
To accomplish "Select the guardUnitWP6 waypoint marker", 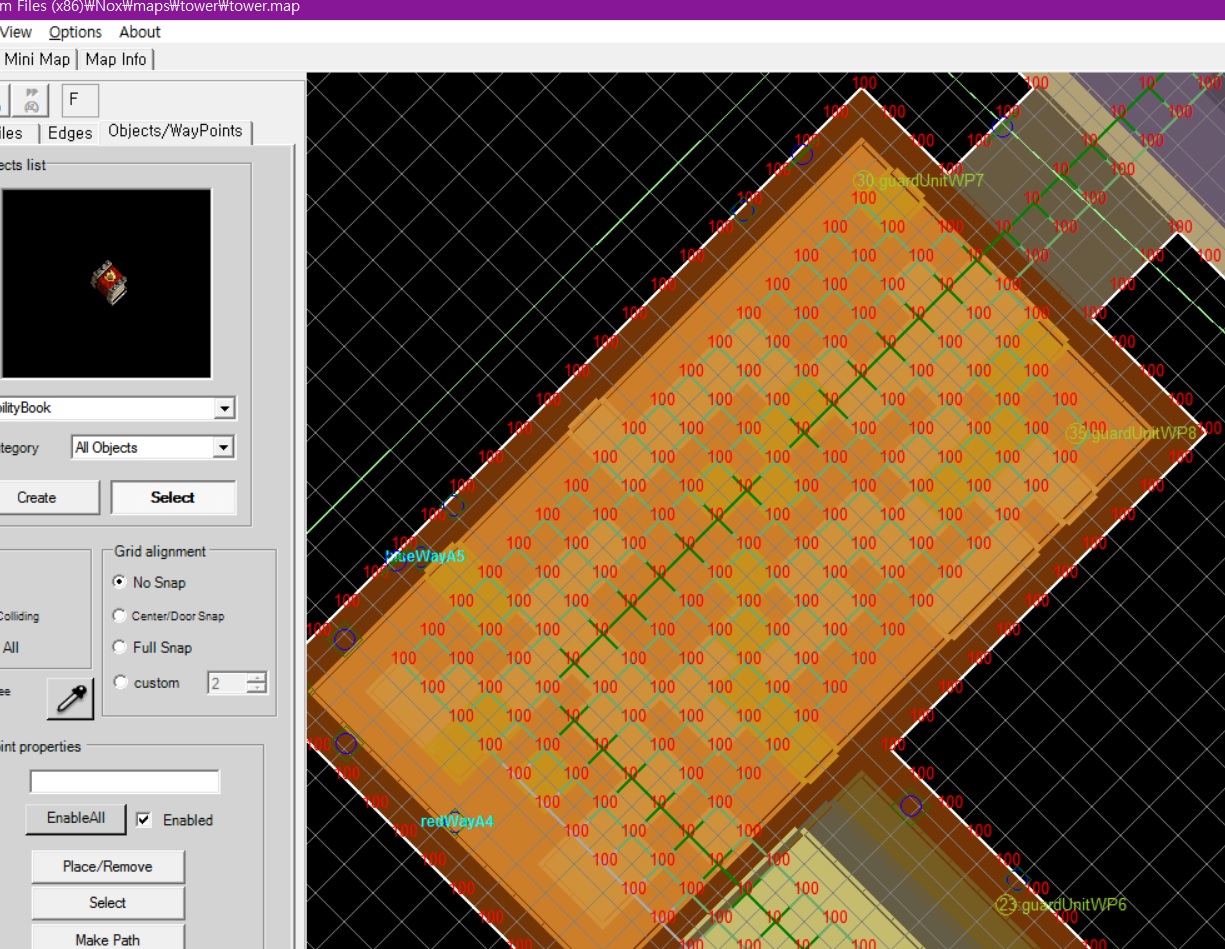I will (1005, 905).
